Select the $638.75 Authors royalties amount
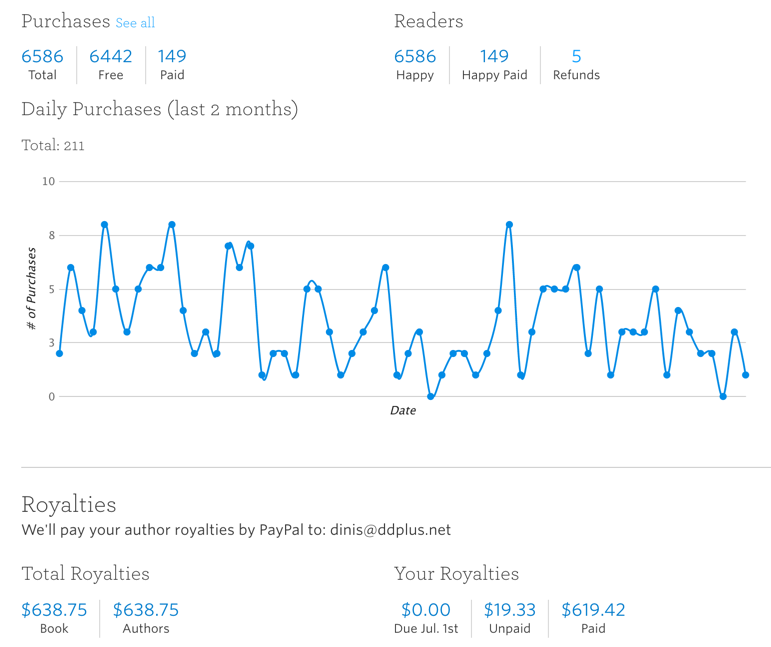Screen dimensions: 771x647 pyautogui.click(x=146, y=610)
